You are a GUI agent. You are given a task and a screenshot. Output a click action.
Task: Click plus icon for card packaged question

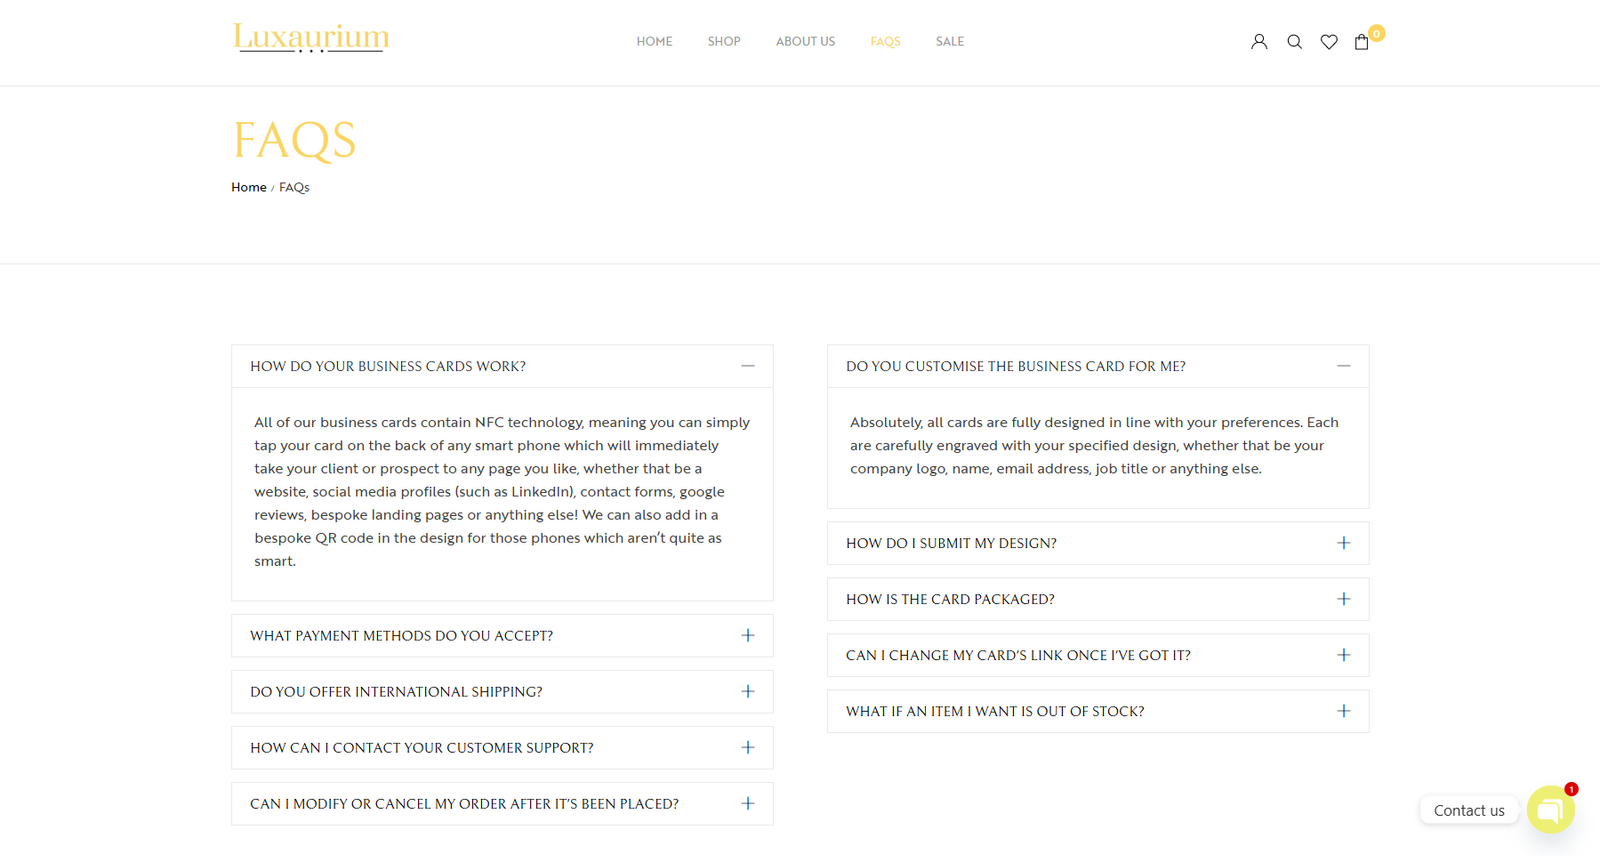pyautogui.click(x=1344, y=599)
